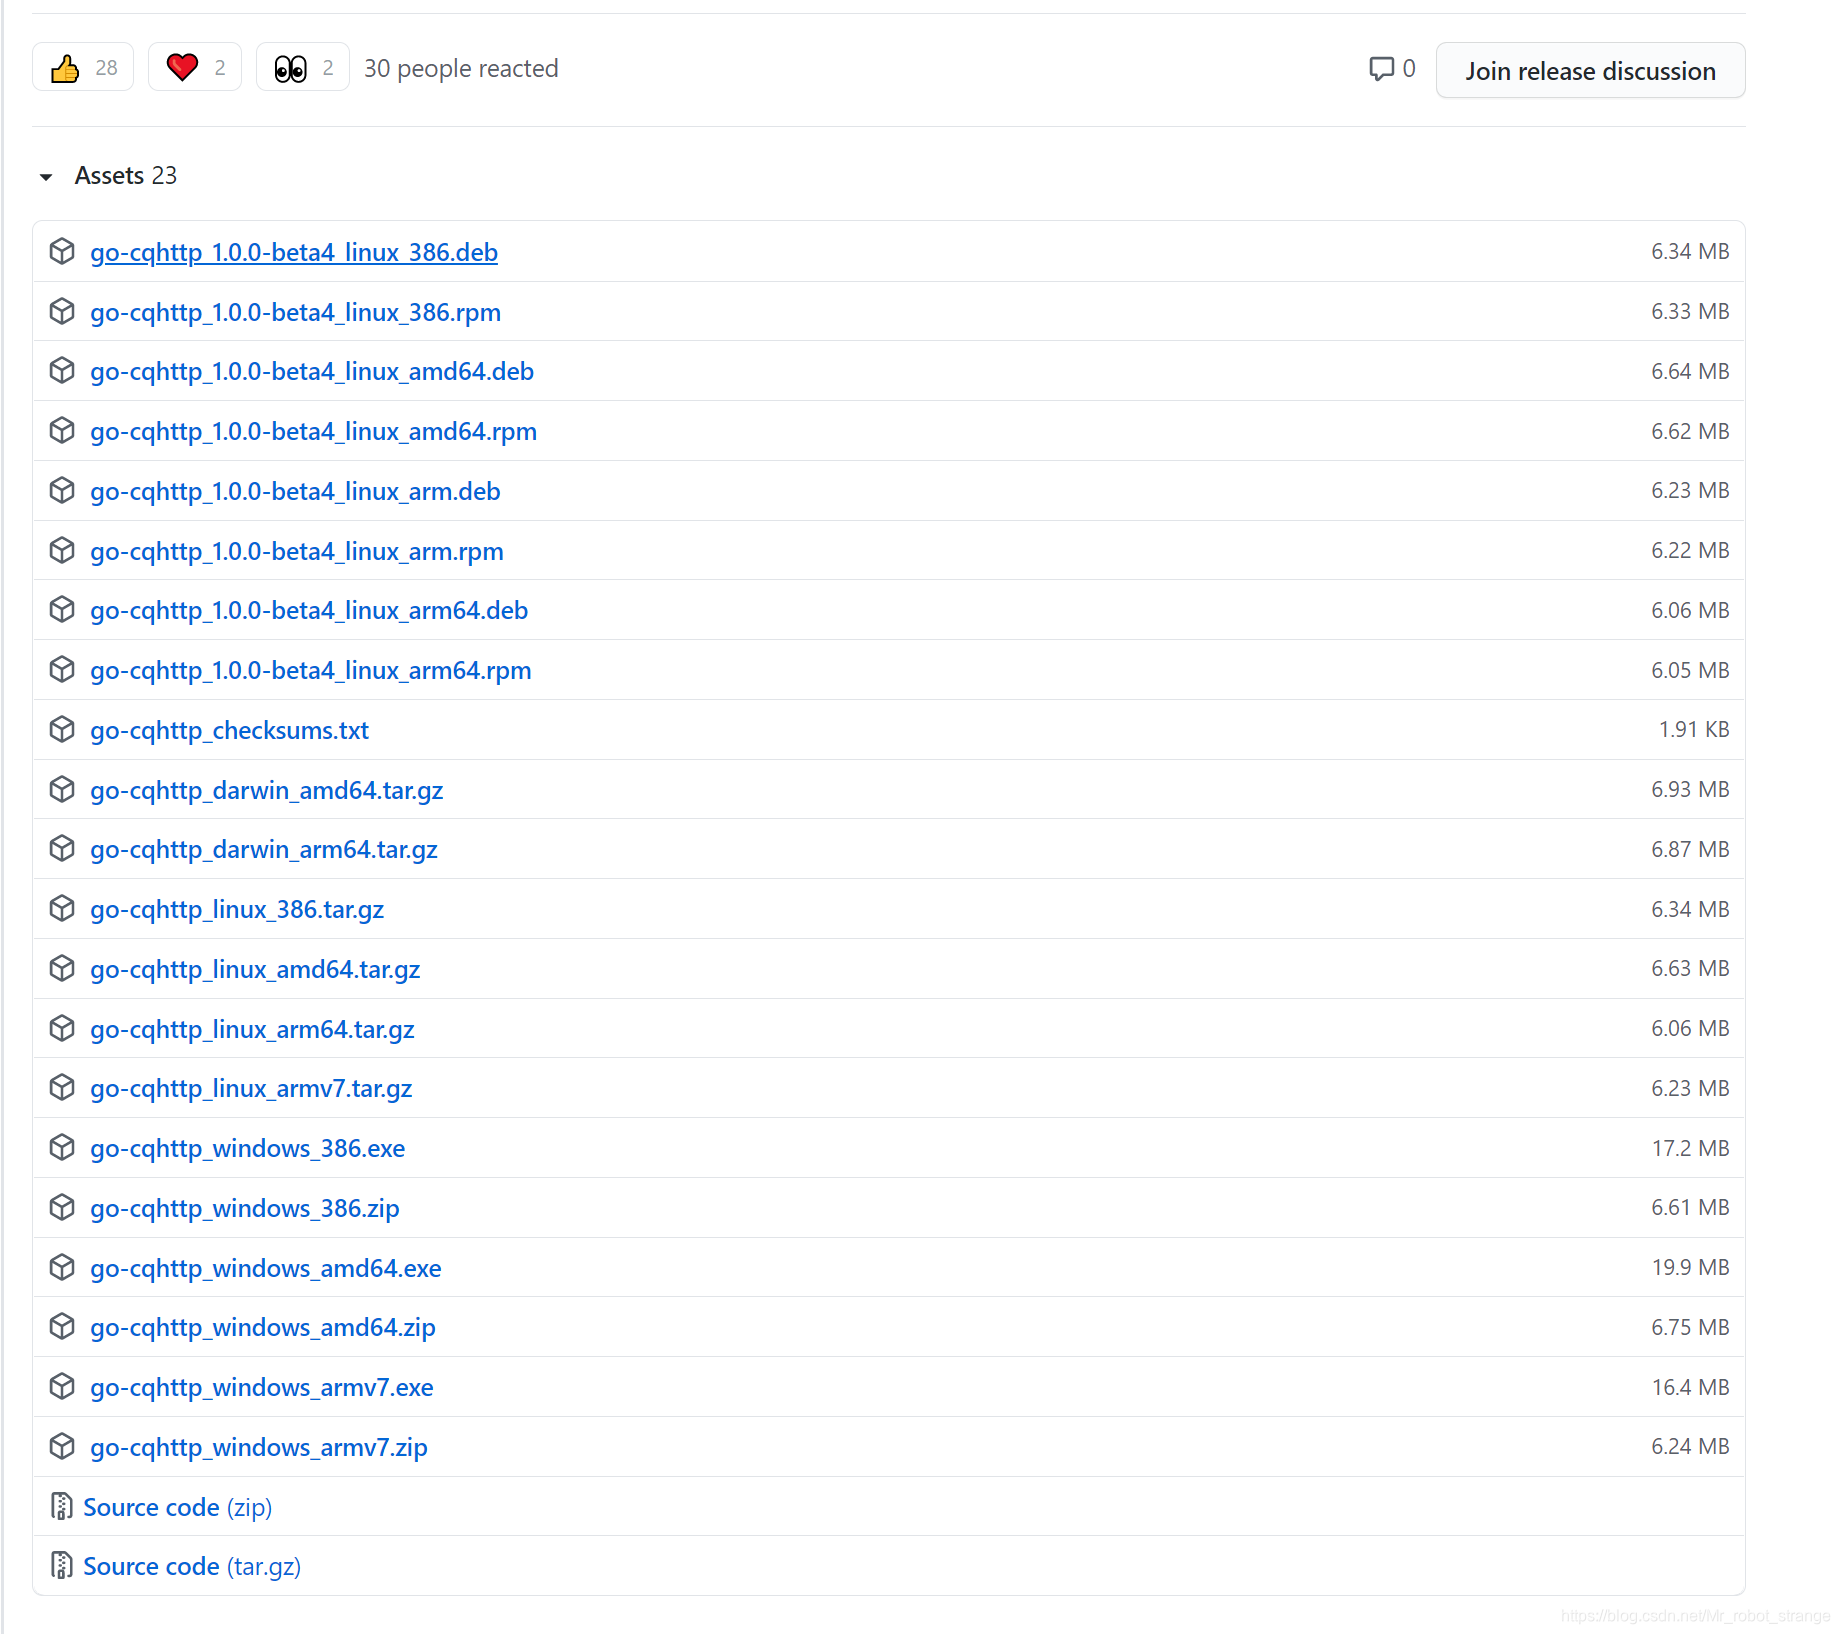Download go-cqhttp_1.0.0-beta4_linux_amd64.rpm
The height and width of the screenshot is (1634, 1840).
coord(313,431)
